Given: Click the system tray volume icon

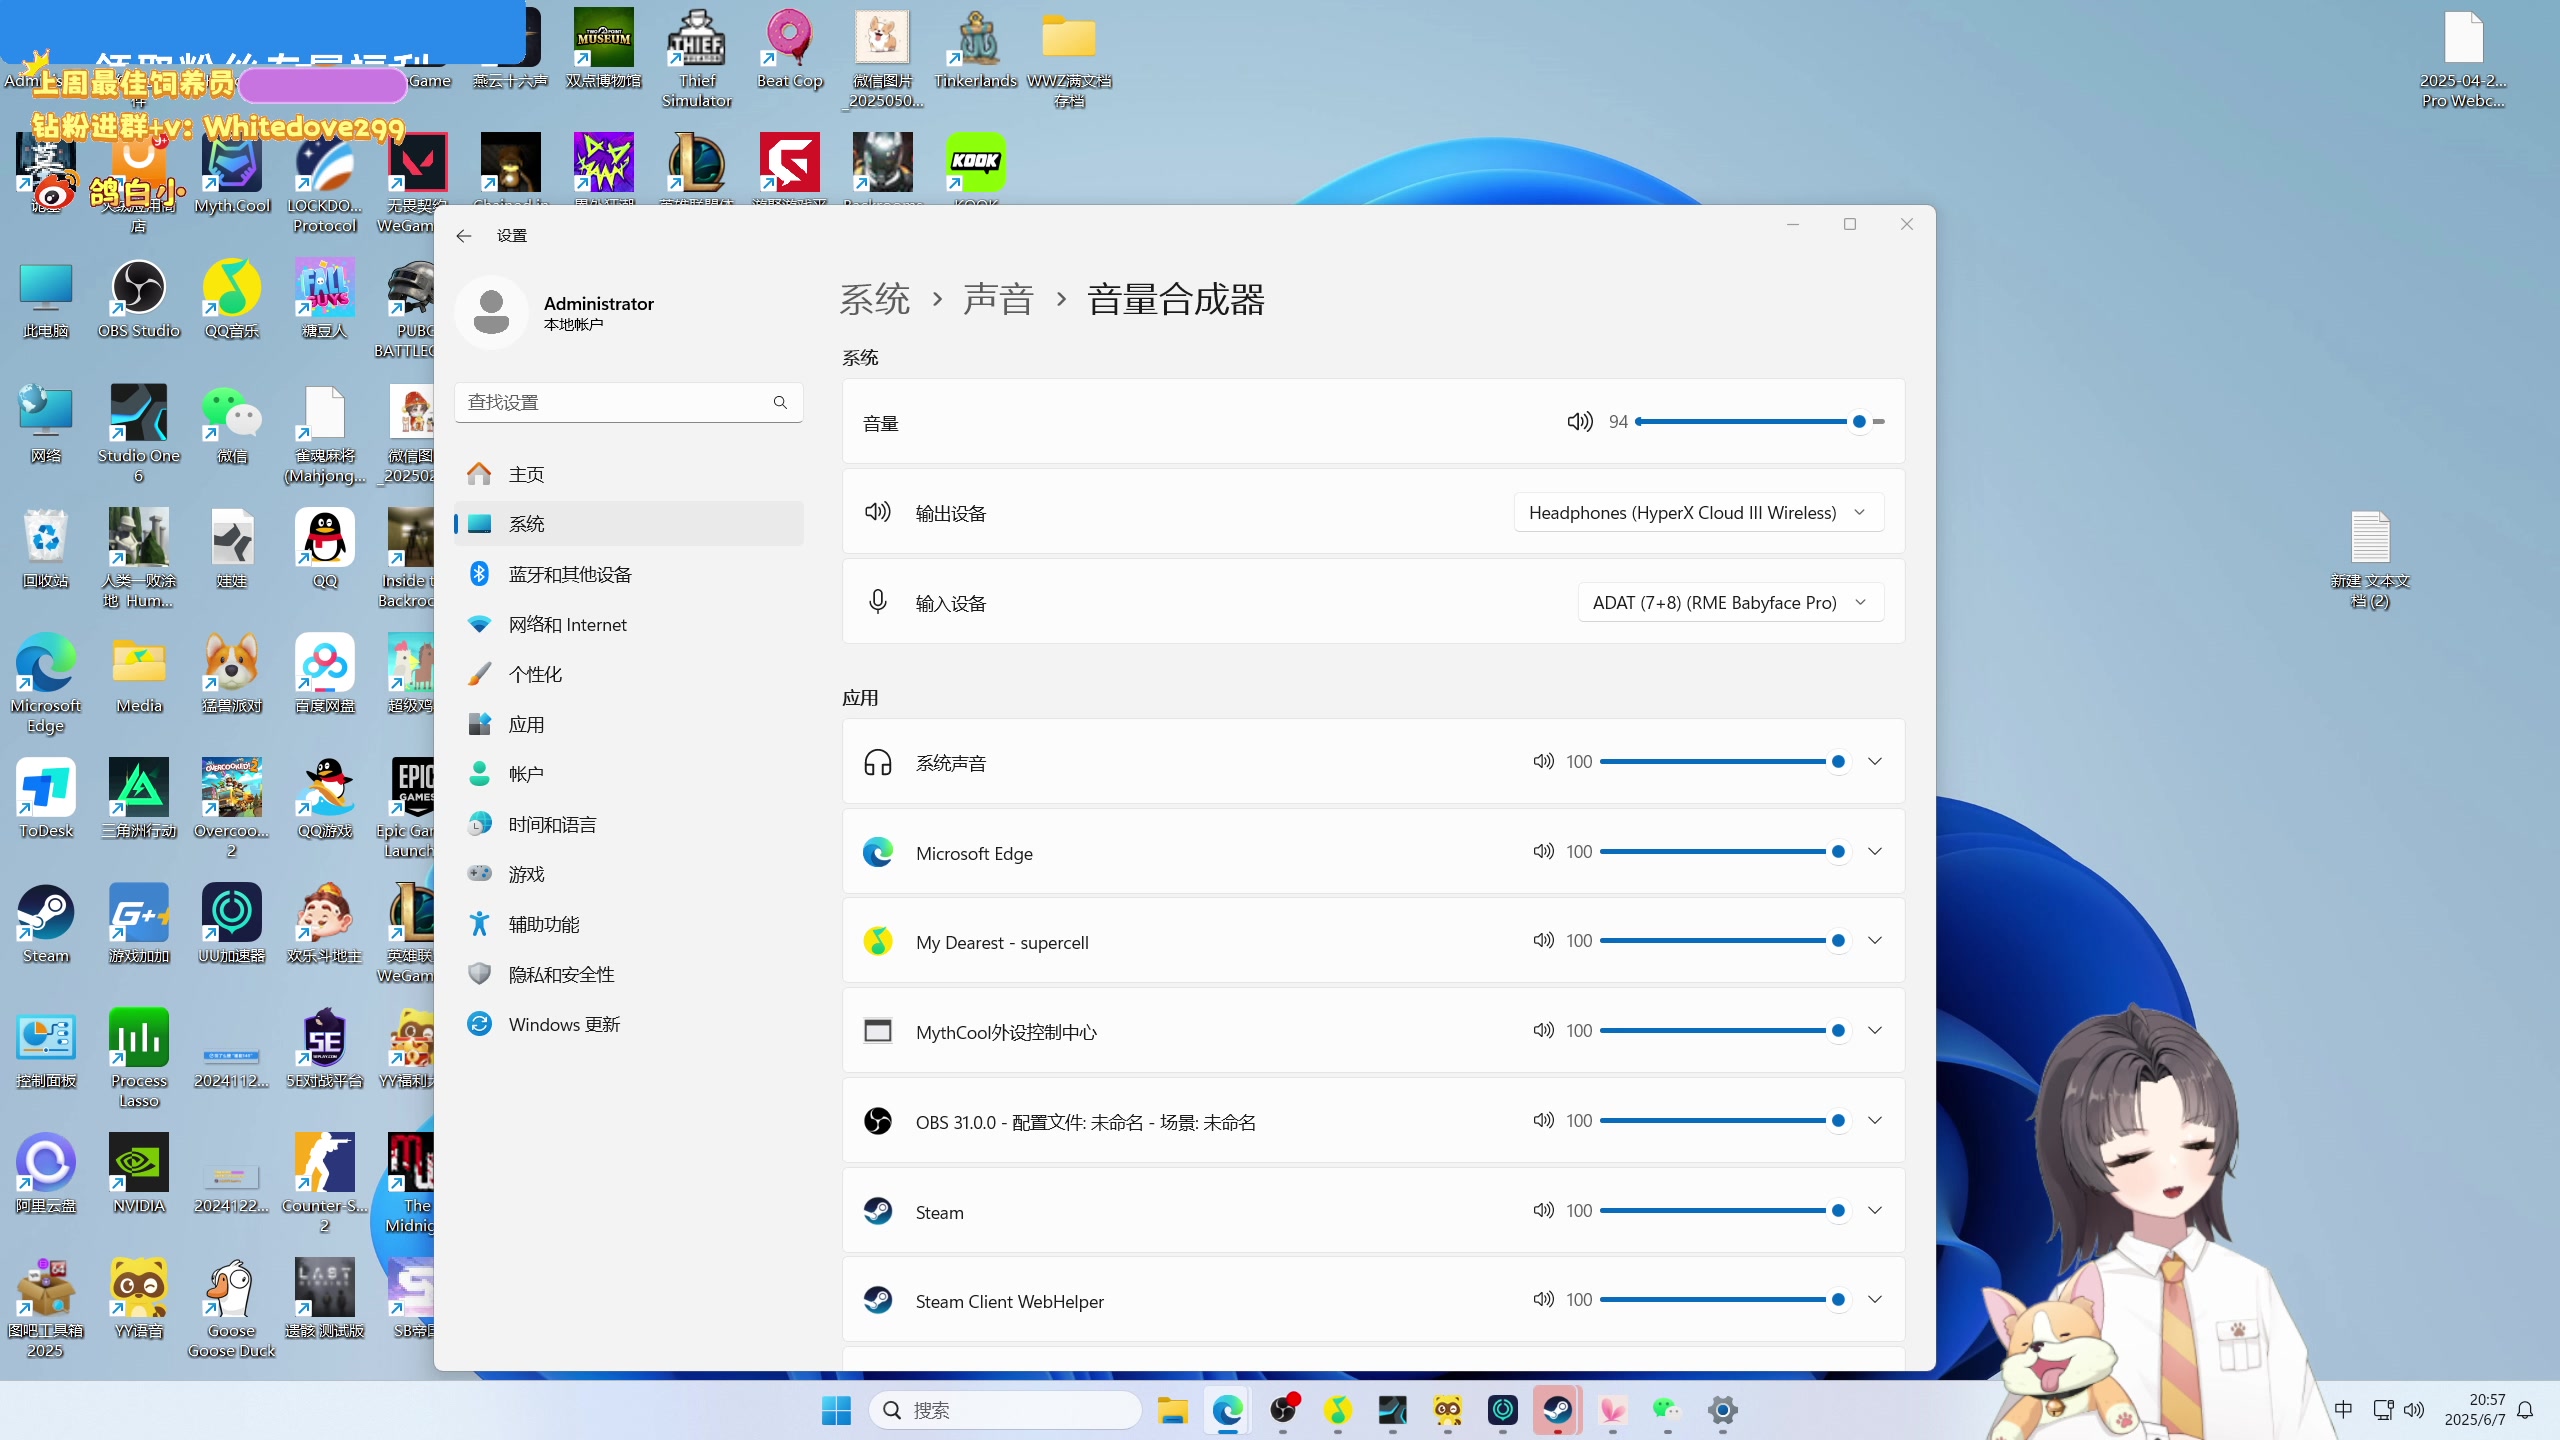Looking at the screenshot, I should coord(2414,1410).
